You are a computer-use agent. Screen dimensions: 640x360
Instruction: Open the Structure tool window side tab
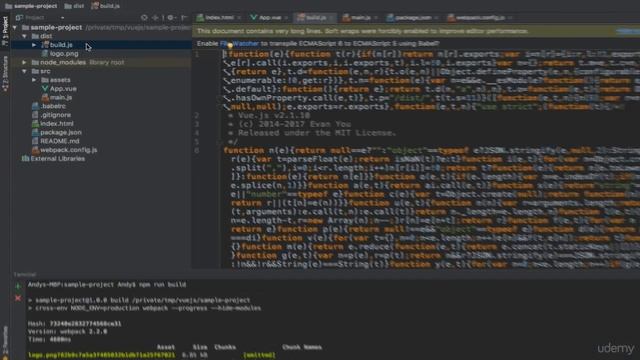(x=5, y=73)
